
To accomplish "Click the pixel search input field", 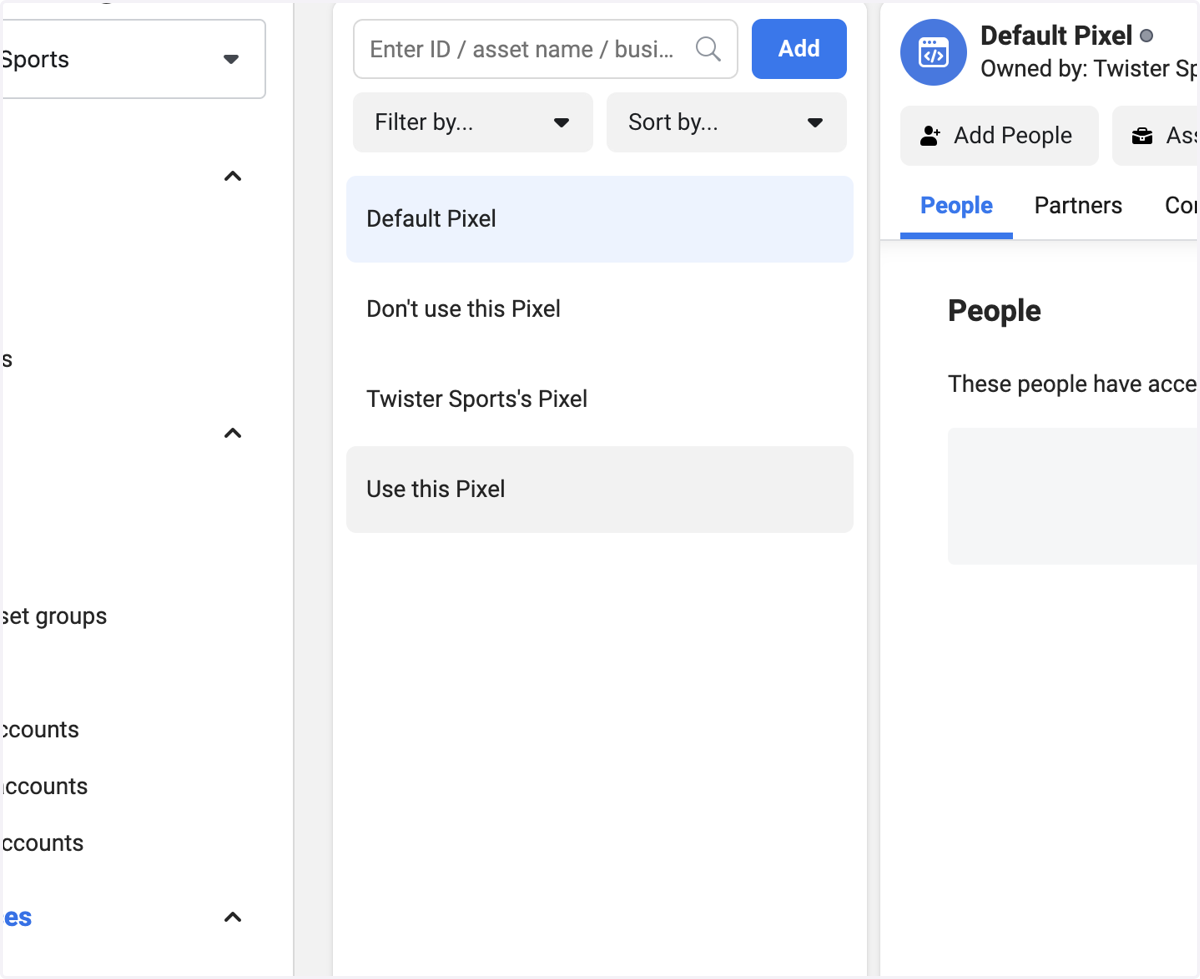I will click(x=545, y=49).
